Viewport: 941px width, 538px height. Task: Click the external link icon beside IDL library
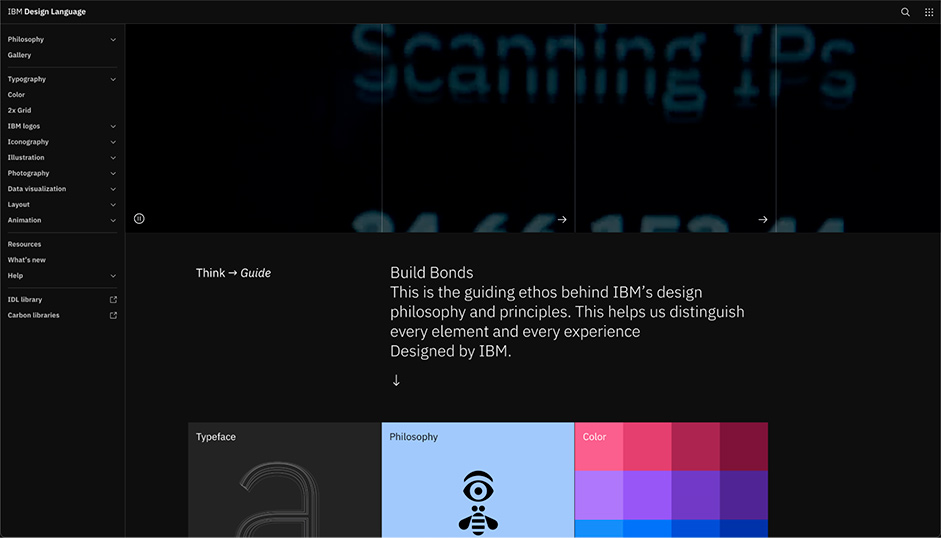(113, 300)
